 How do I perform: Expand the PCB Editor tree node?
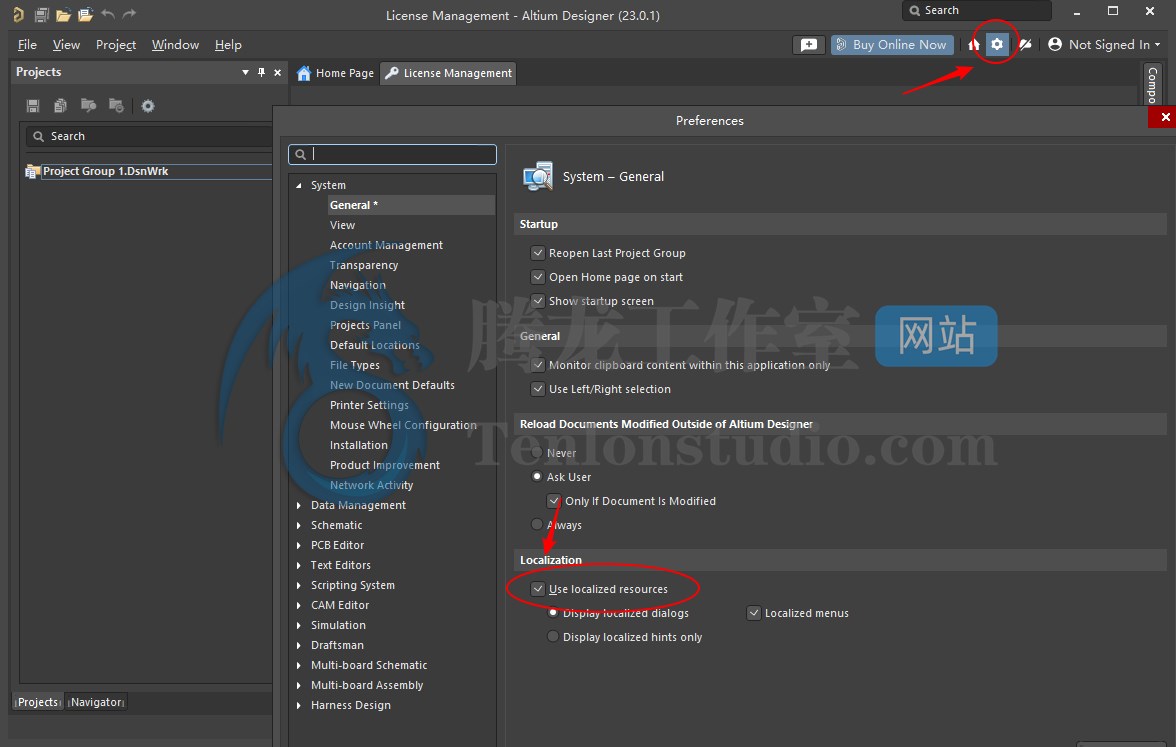[298, 545]
